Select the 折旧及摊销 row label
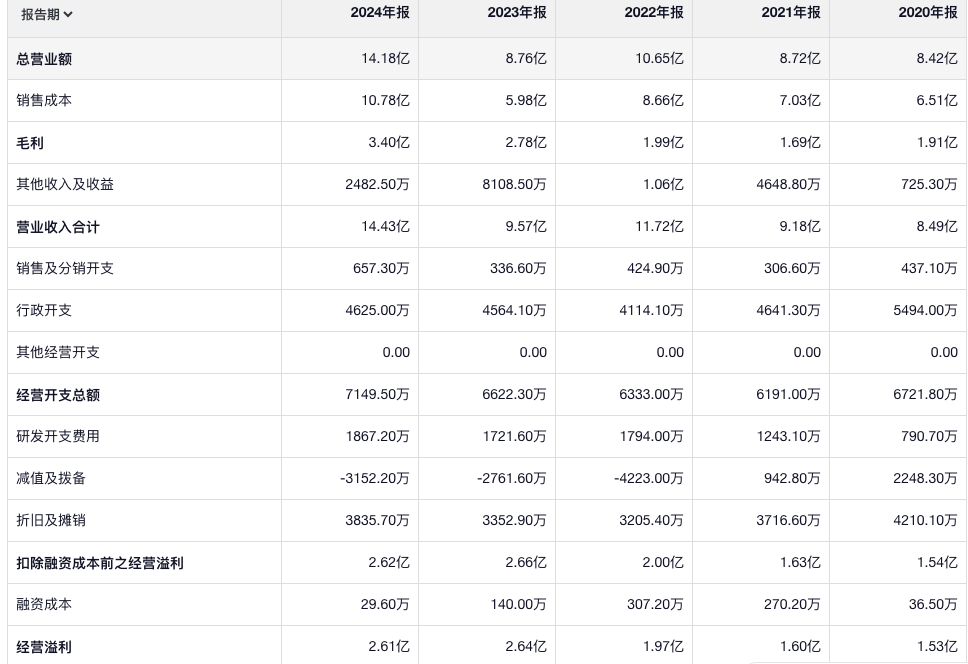The image size is (968, 664). tap(51, 521)
